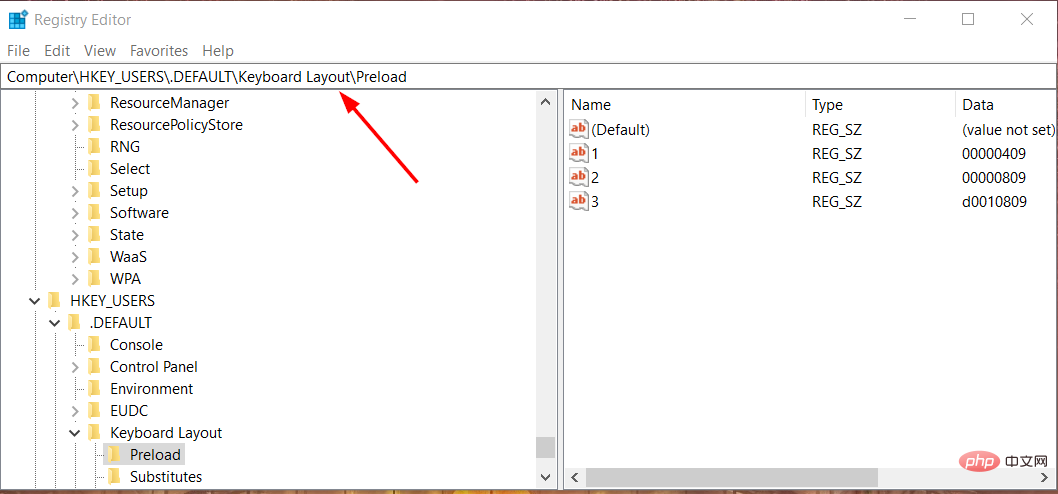Collapse the .DEFAULT key
The image size is (1058, 494).
point(55,323)
